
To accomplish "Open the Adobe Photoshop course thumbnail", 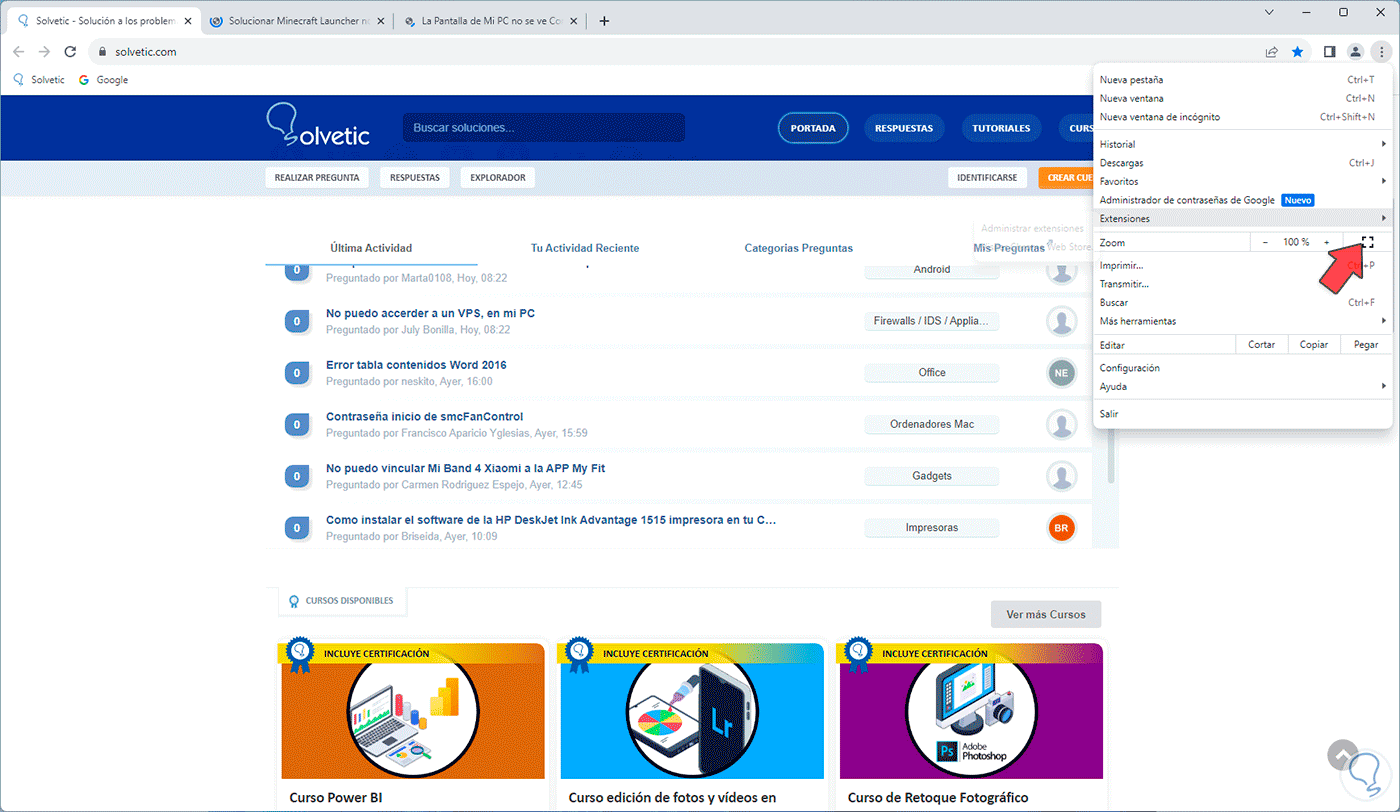I will (x=971, y=711).
